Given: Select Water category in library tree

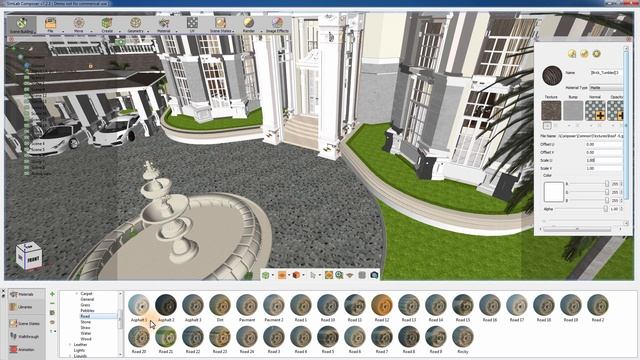Looking at the screenshot, I should (86, 333).
